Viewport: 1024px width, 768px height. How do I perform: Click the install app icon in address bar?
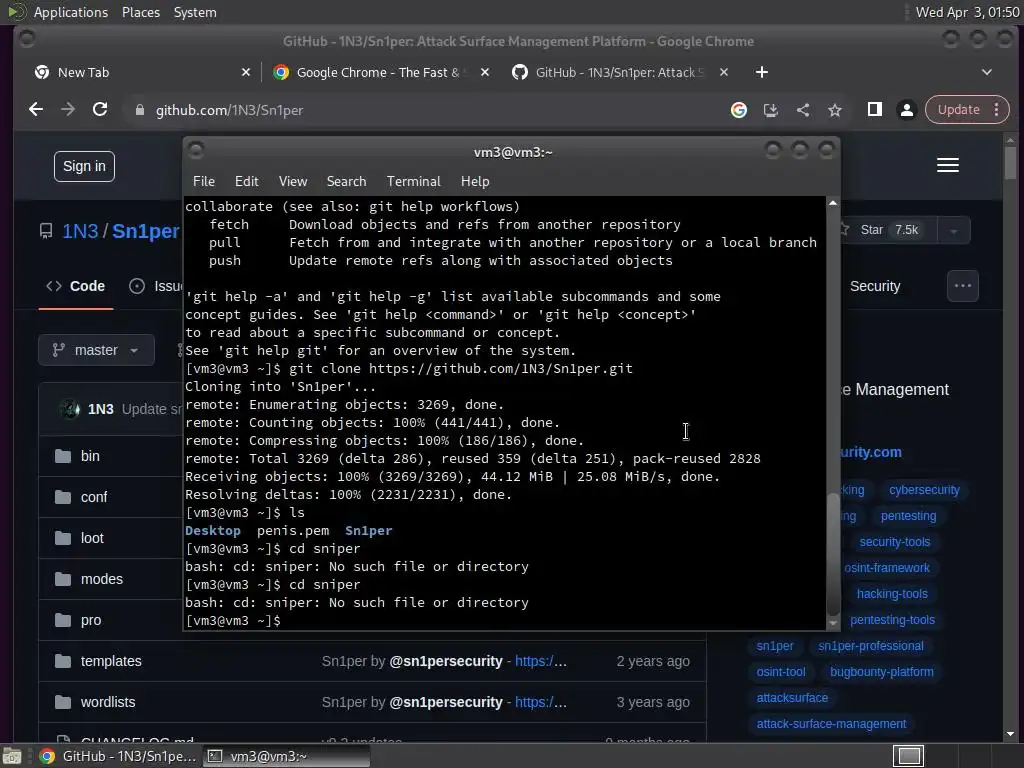coord(771,110)
